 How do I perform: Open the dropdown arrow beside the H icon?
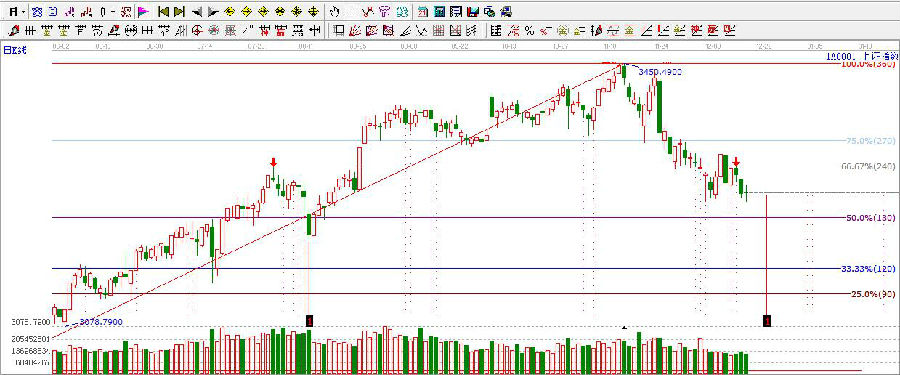click(x=24, y=12)
